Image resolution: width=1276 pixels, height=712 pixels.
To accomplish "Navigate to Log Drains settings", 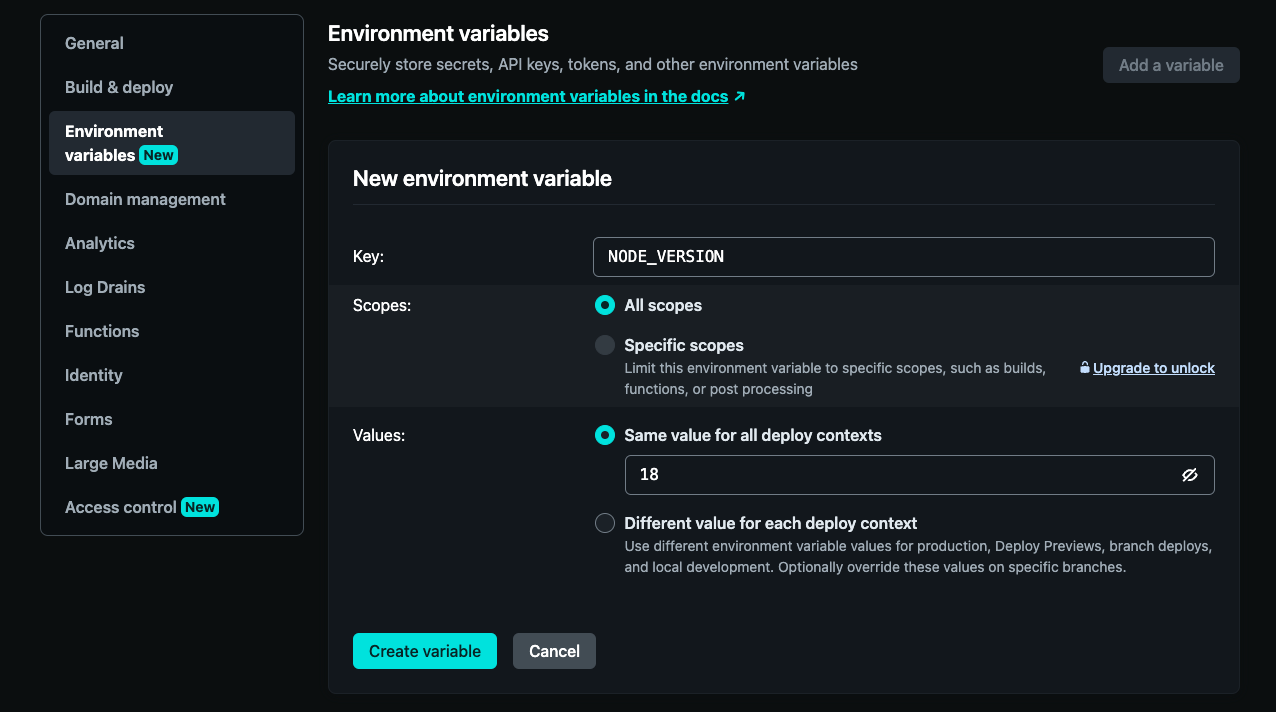I will (104, 287).
